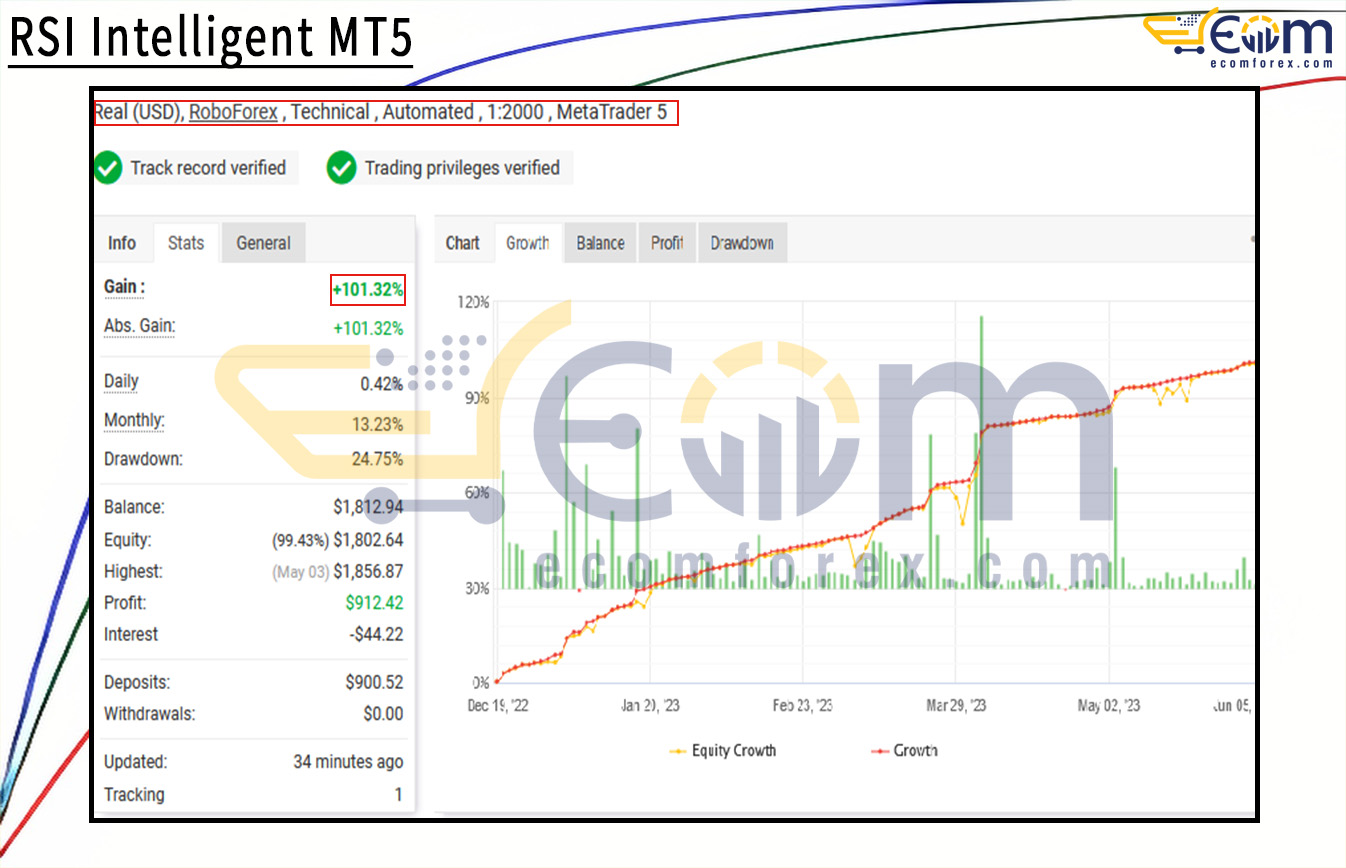Select the Stats tab
This screenshot has height=868, width=1346.
pyautogui.click(x=186, y=243)
